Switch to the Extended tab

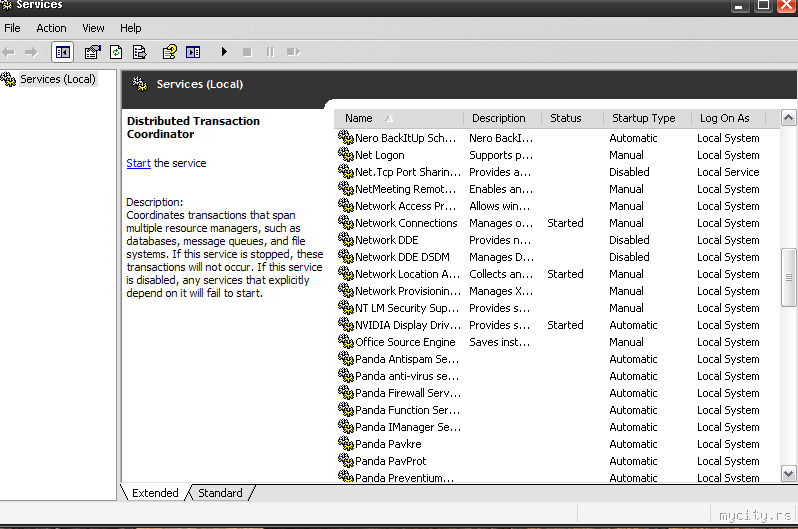[155, 493]
